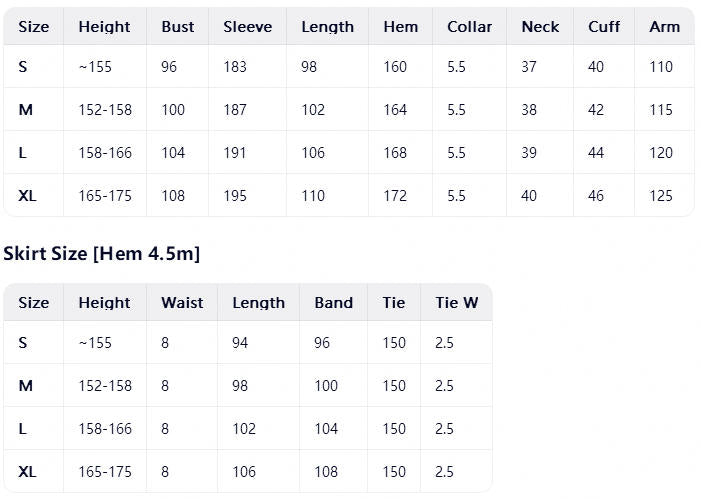Click the Arm column header

click(664, 27)
